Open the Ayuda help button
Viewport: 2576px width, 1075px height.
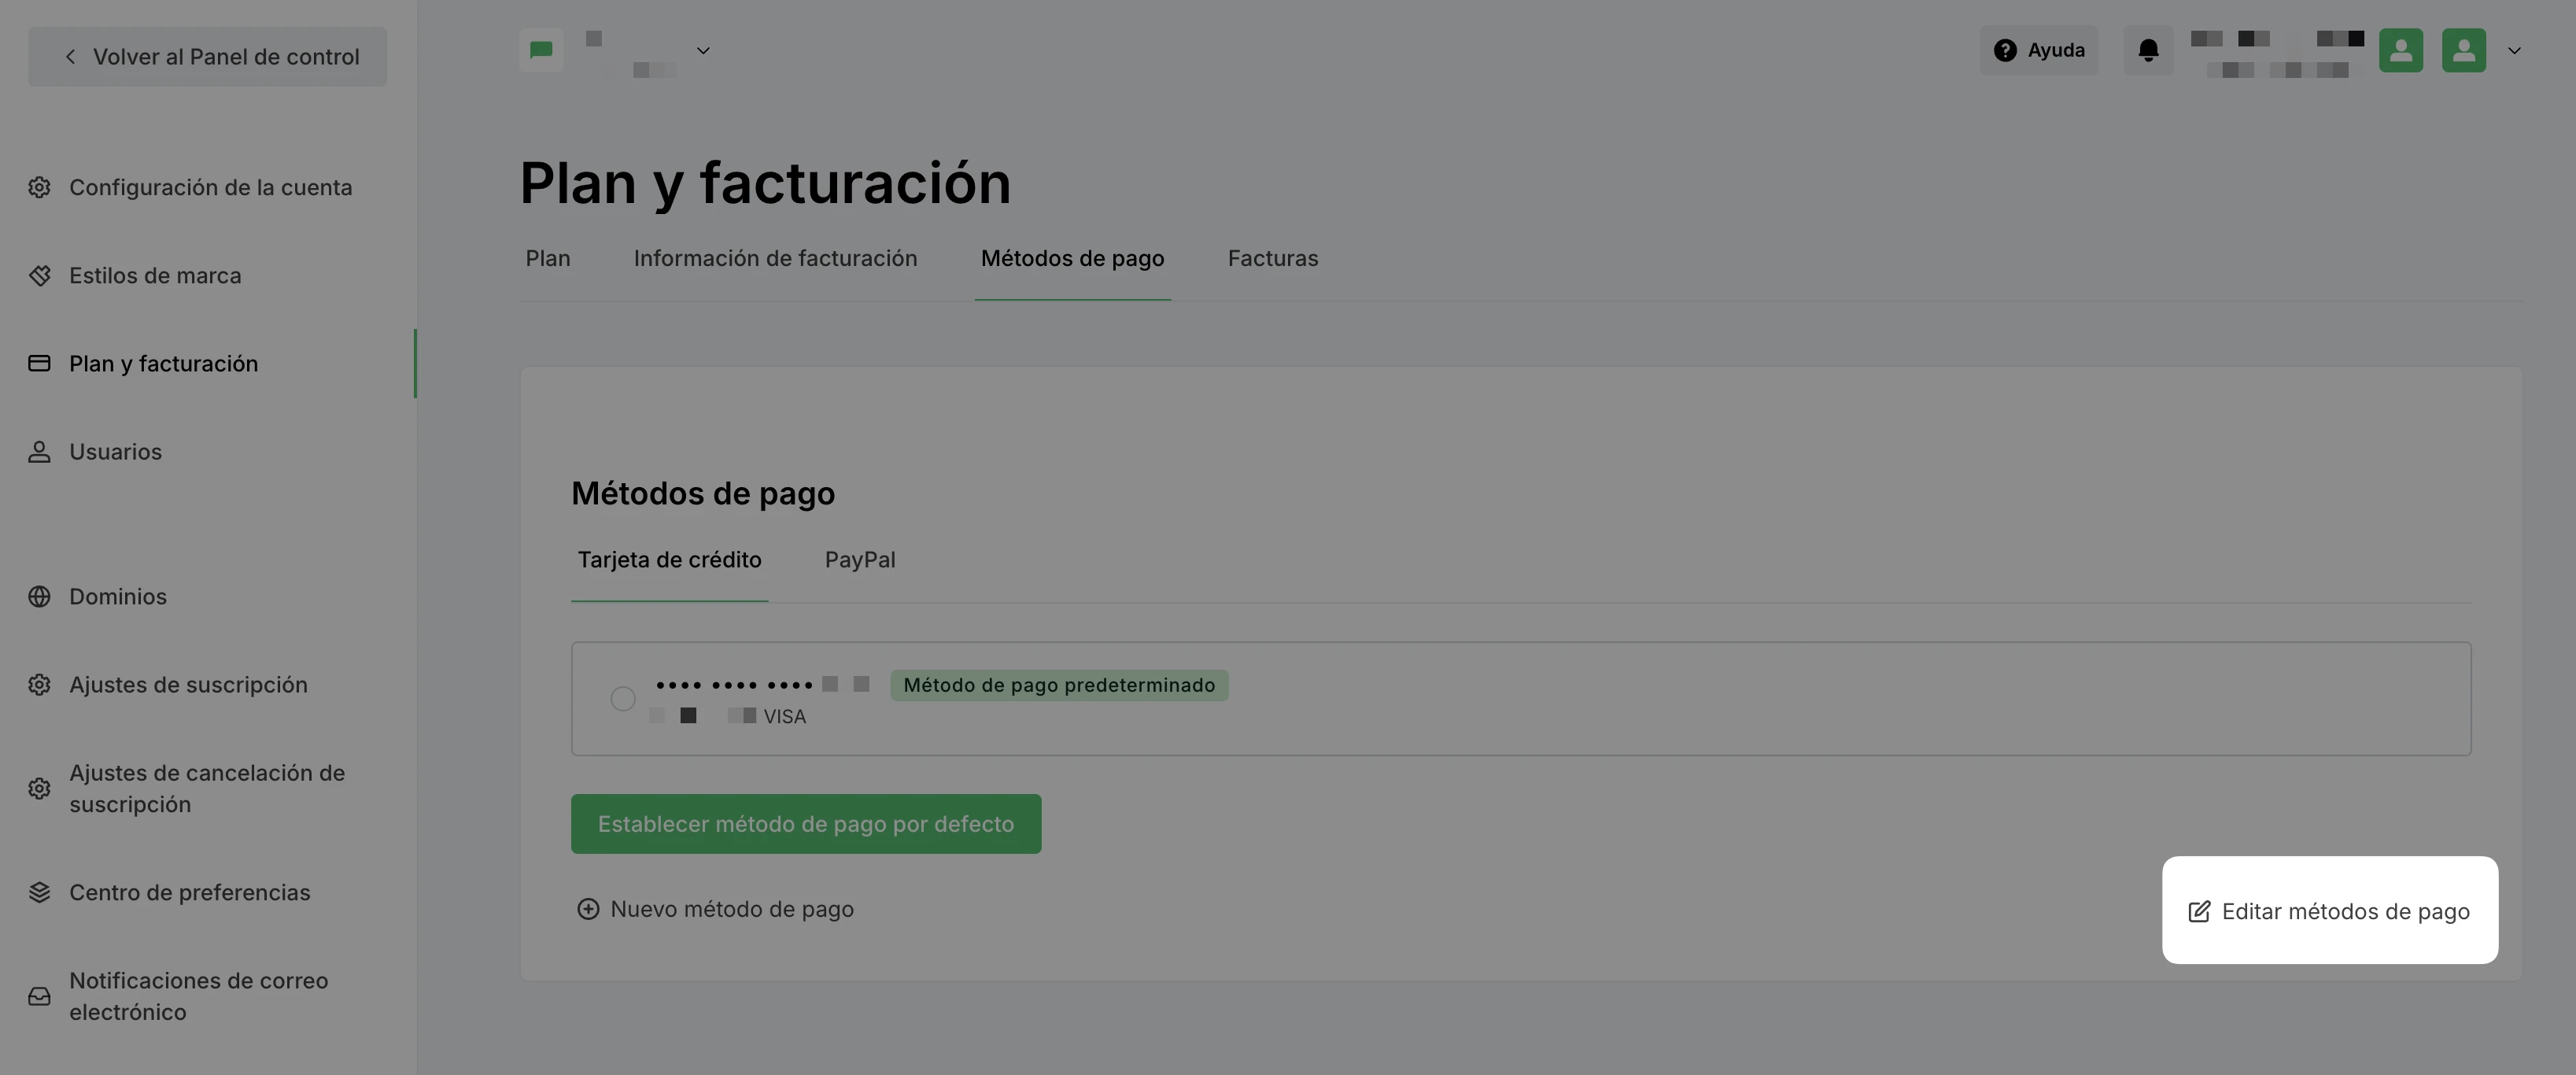pyautogui.click(x=2039, y=50)
